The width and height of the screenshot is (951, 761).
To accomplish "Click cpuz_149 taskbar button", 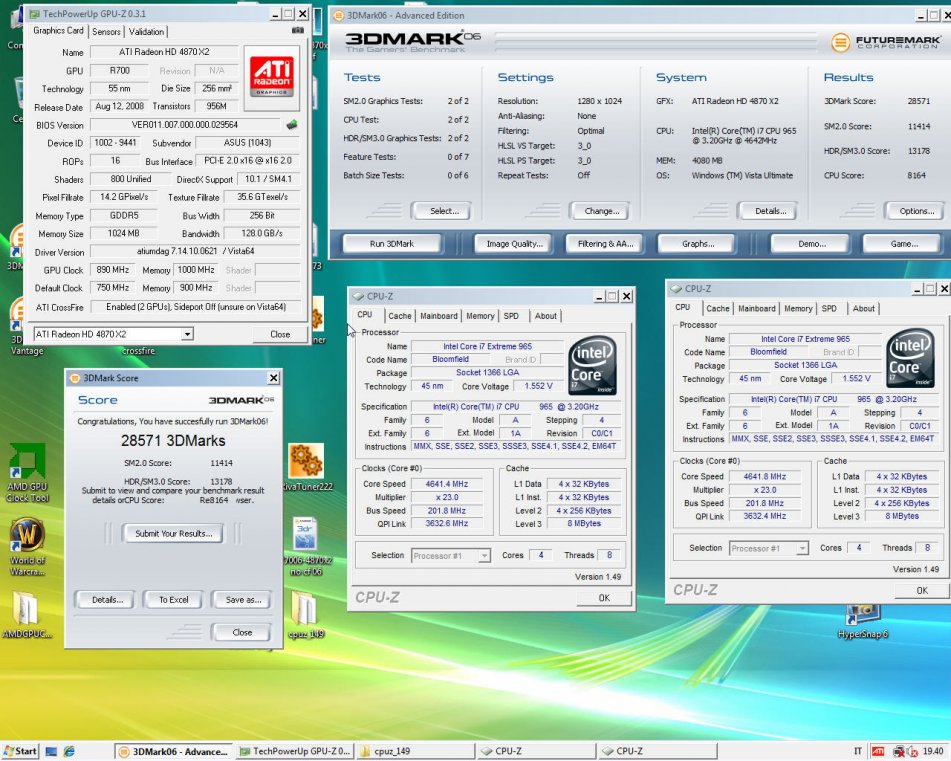I will [415, 751].
